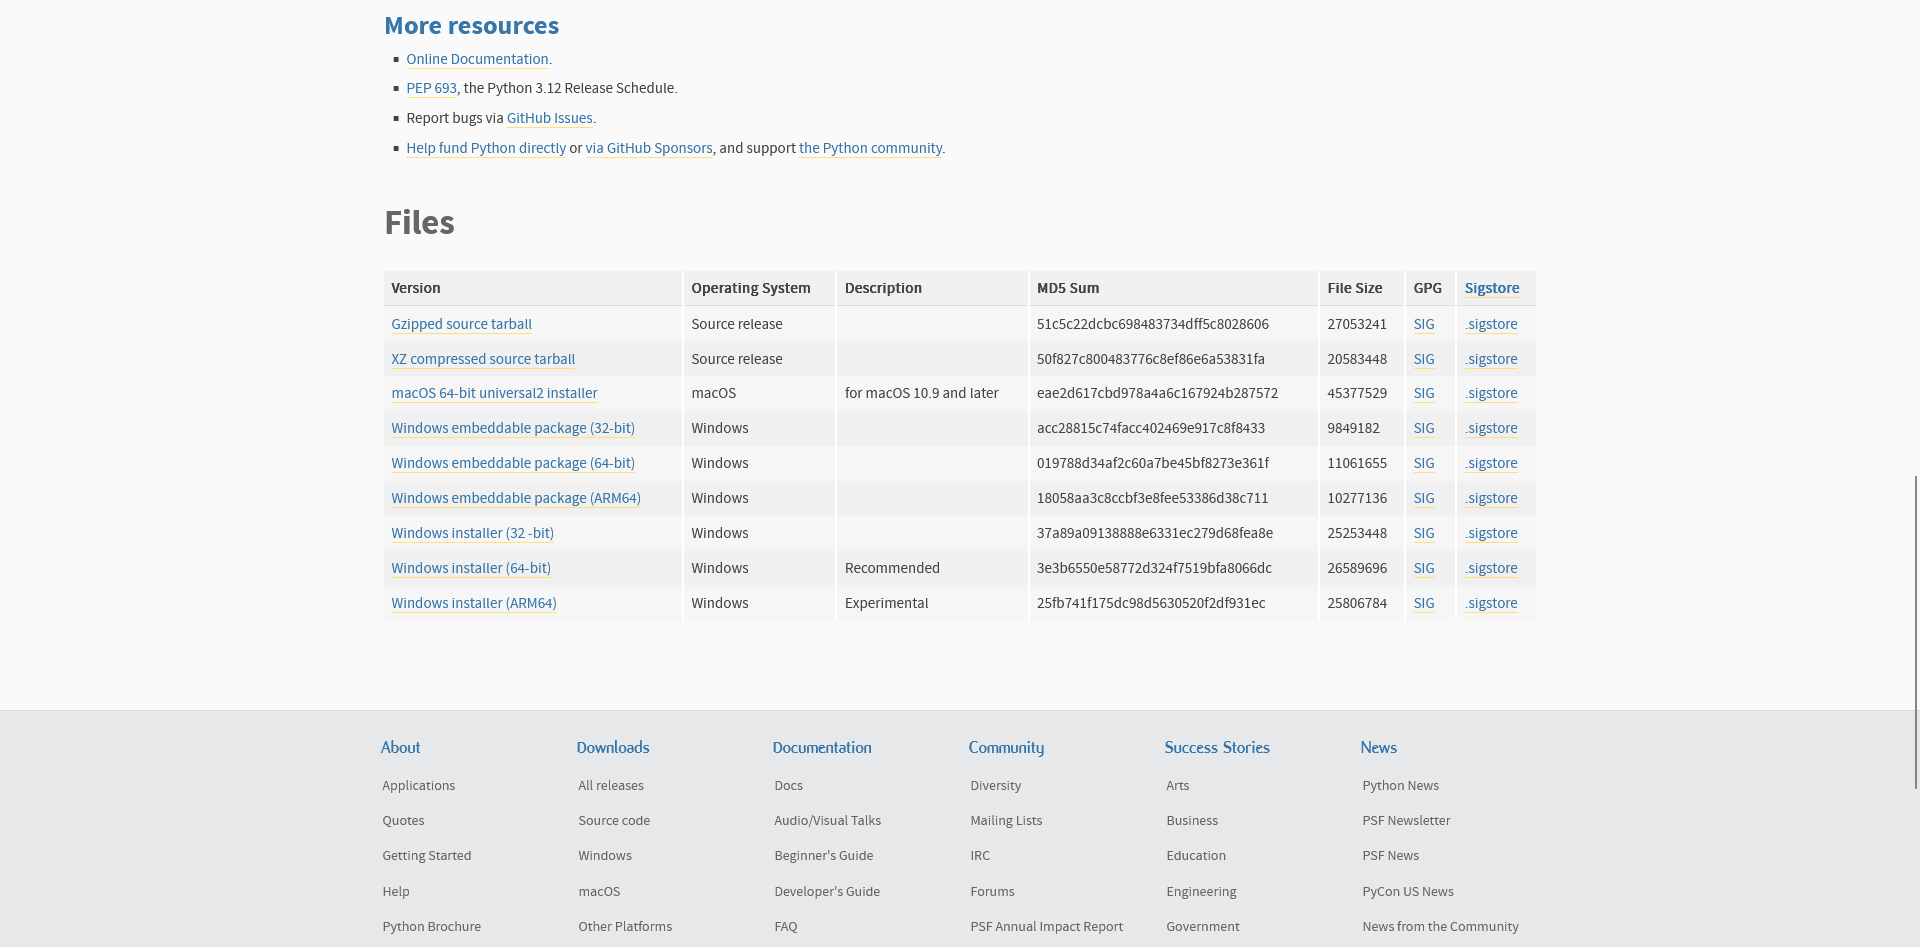This screenshot has width=1920, height=947.
Task: Open PSF Newsletter footer link
Action: (x=1406, y=820)
